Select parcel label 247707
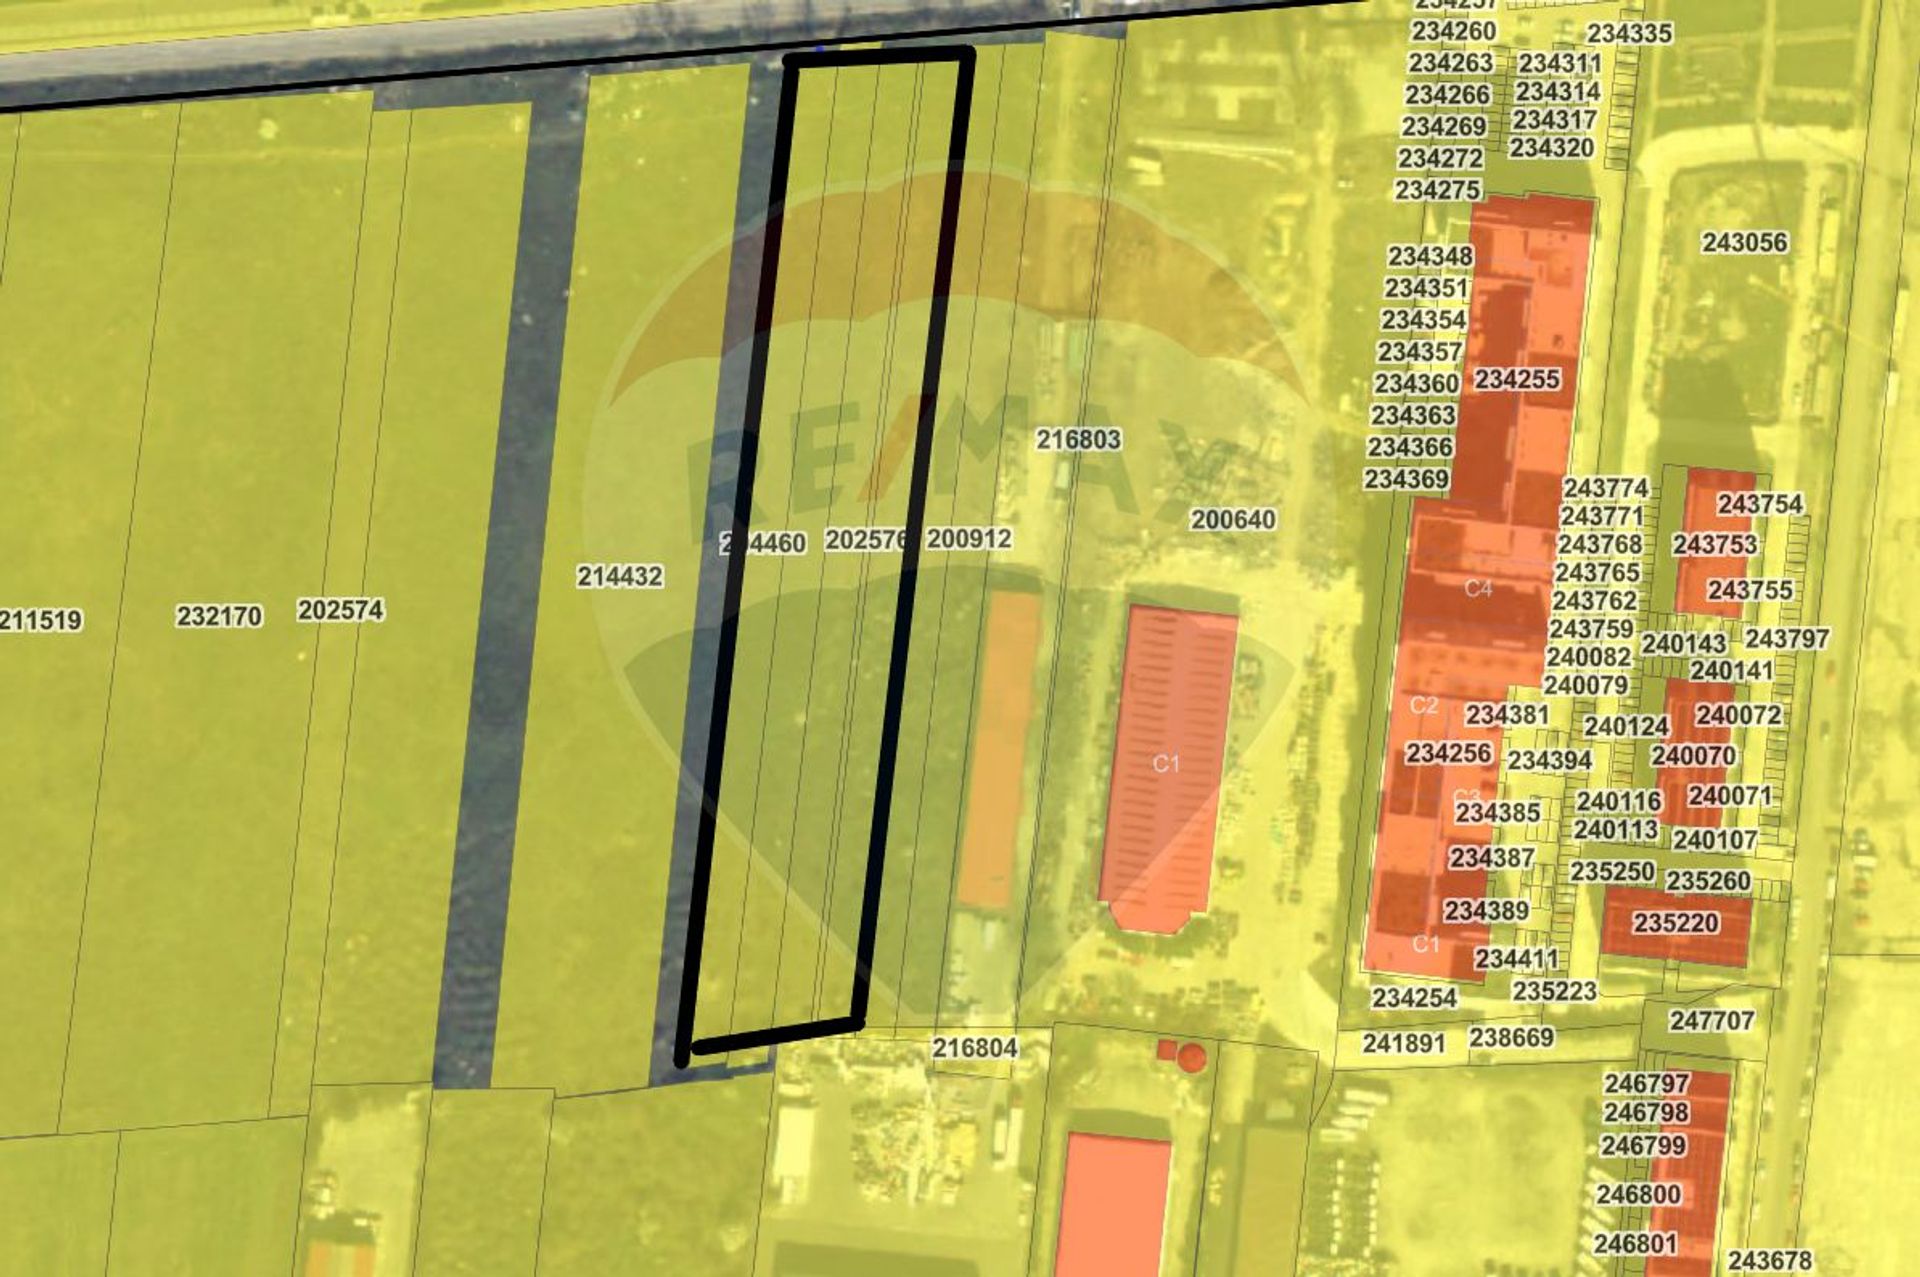 tap(1711, 1021)
